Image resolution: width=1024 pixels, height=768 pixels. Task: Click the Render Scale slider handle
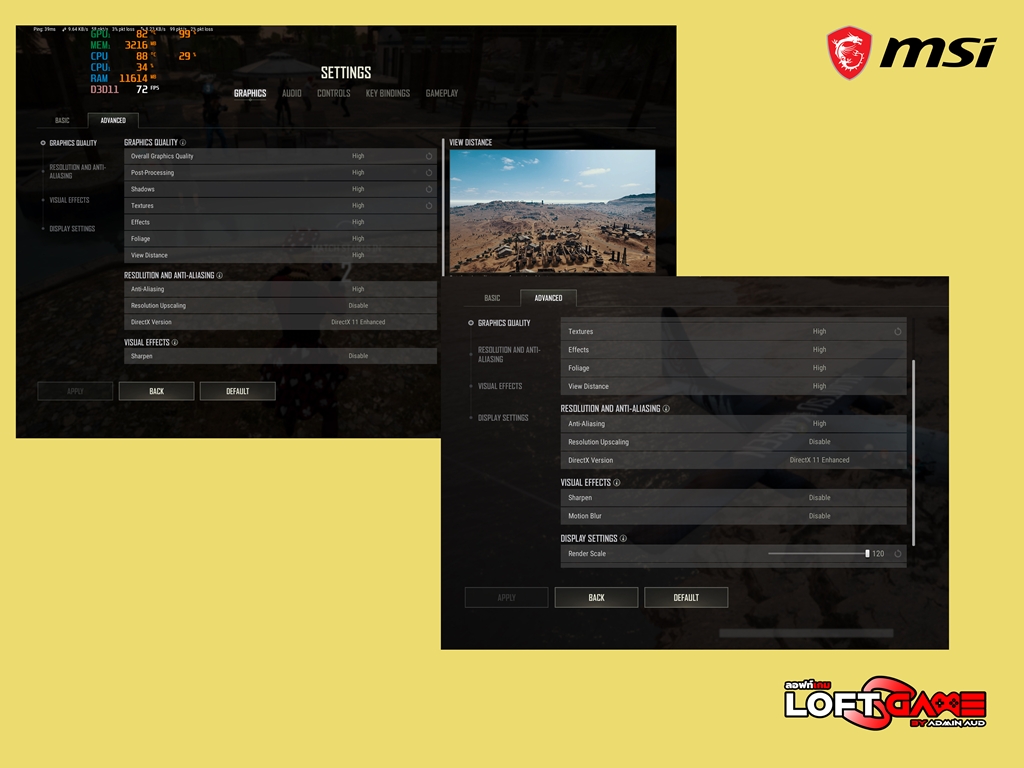coord(867,554)
